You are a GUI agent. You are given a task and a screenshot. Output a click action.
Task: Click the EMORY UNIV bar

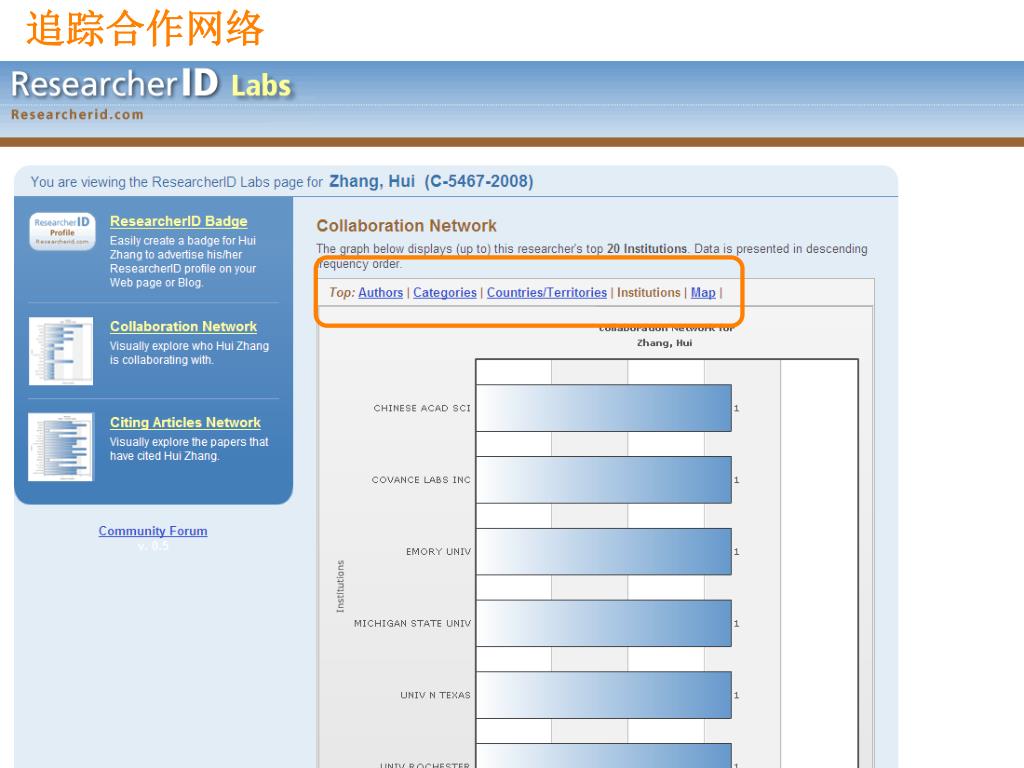click(x=603, y=552)
